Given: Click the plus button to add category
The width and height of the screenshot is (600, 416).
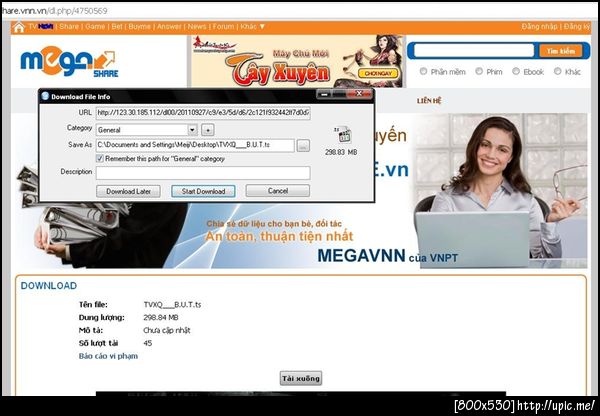Looking at the screenshot, I should tap(207, 130).
